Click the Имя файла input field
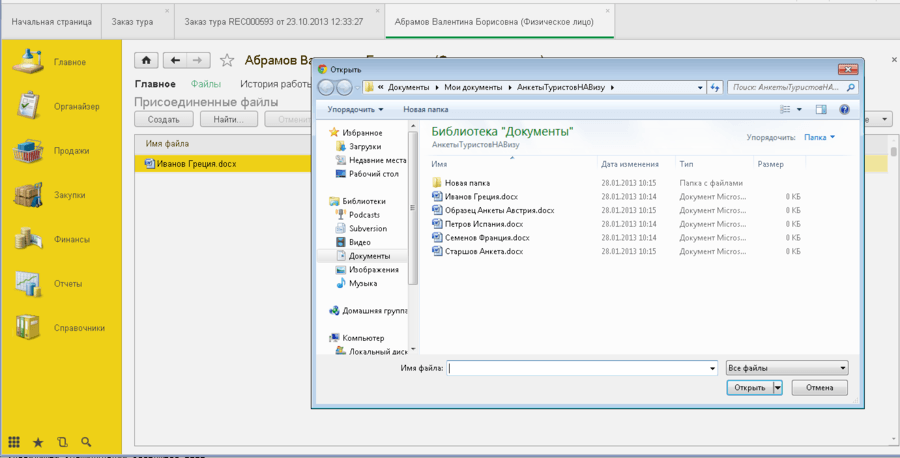 point(577,368)
